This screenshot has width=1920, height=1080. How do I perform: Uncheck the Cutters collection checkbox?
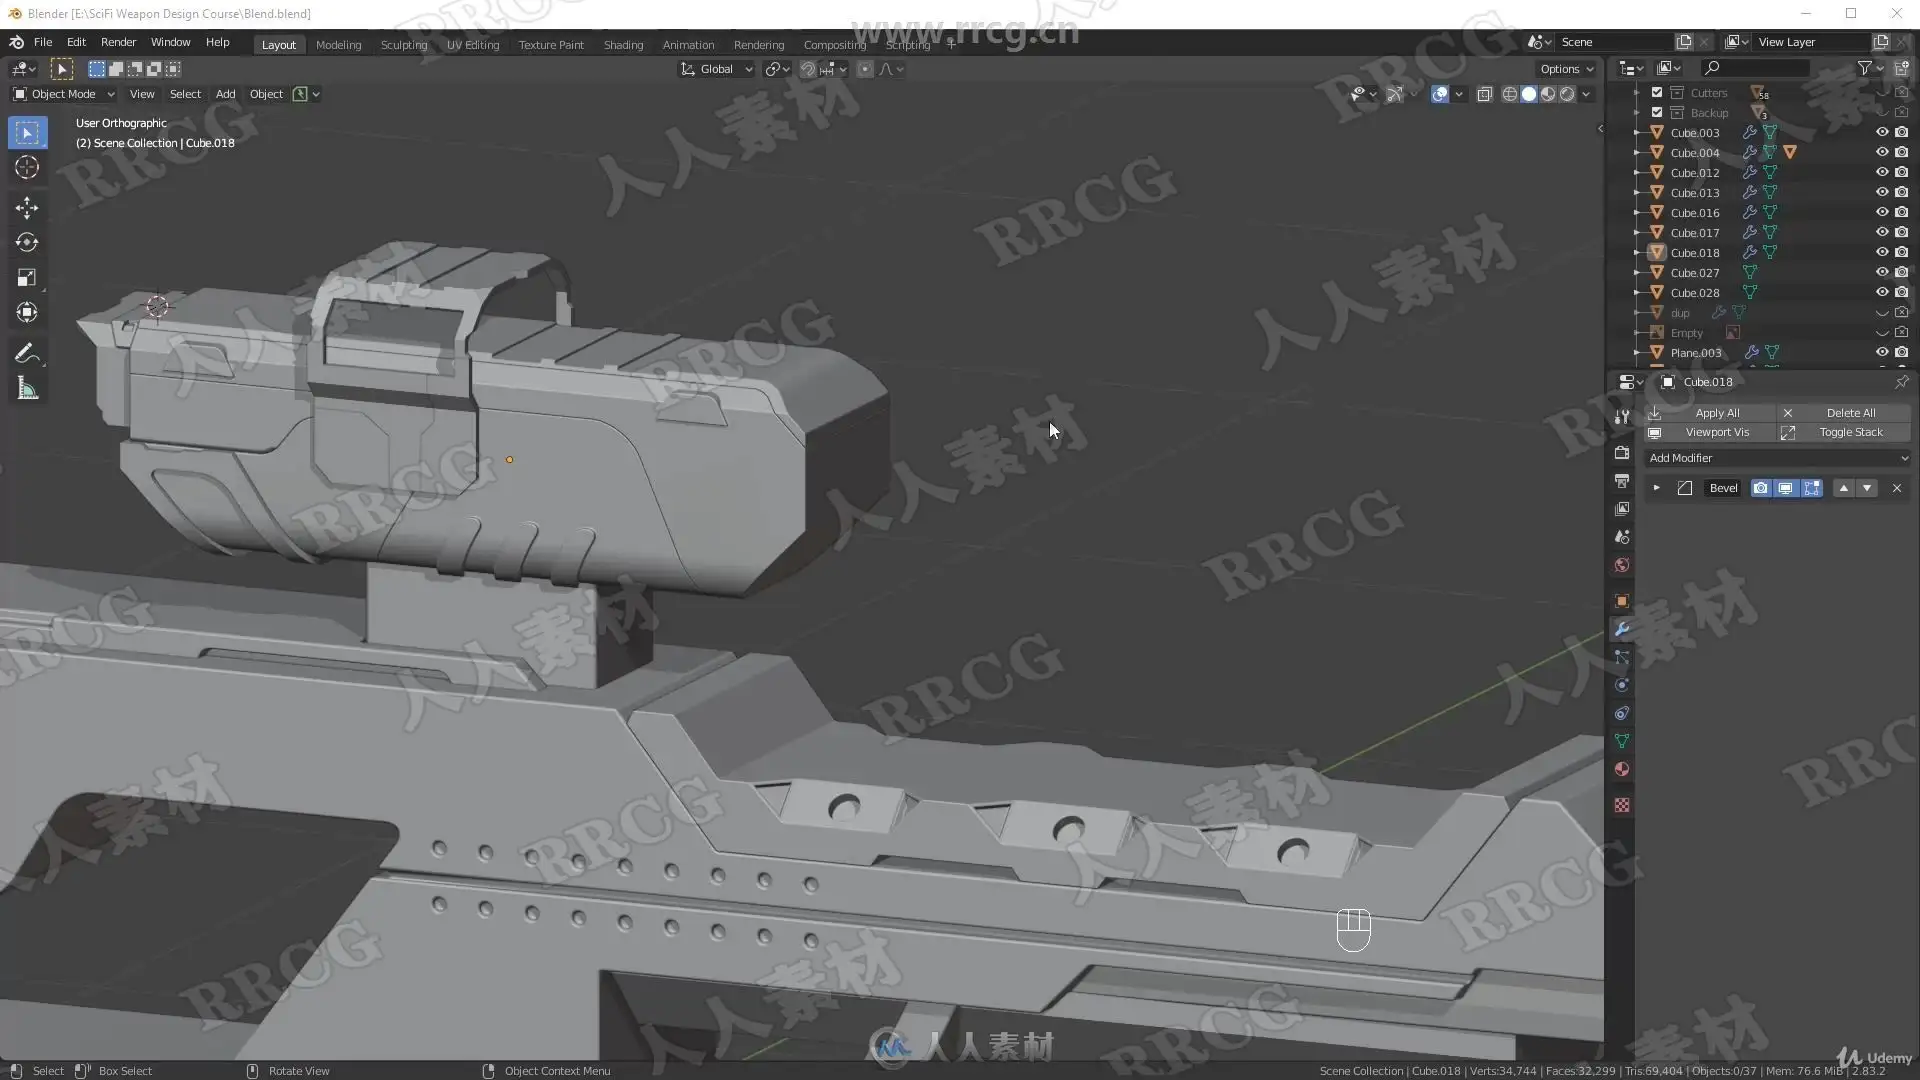1657,92
